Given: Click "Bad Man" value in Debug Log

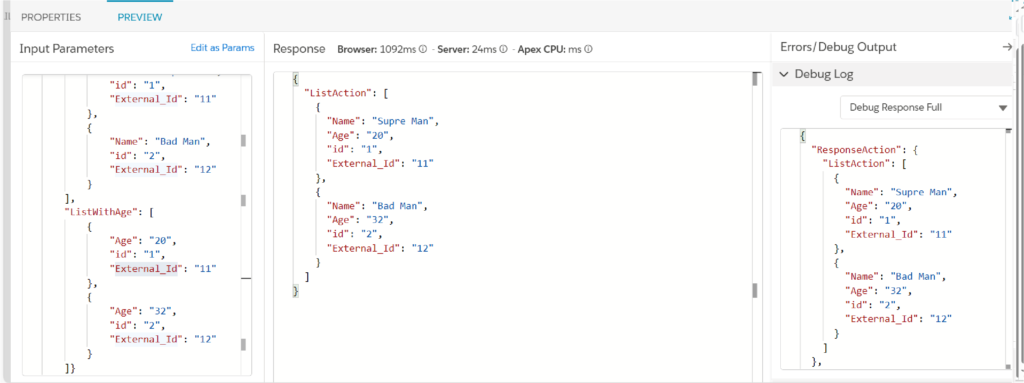Looking at the screenshot, I should click(915, 277).
